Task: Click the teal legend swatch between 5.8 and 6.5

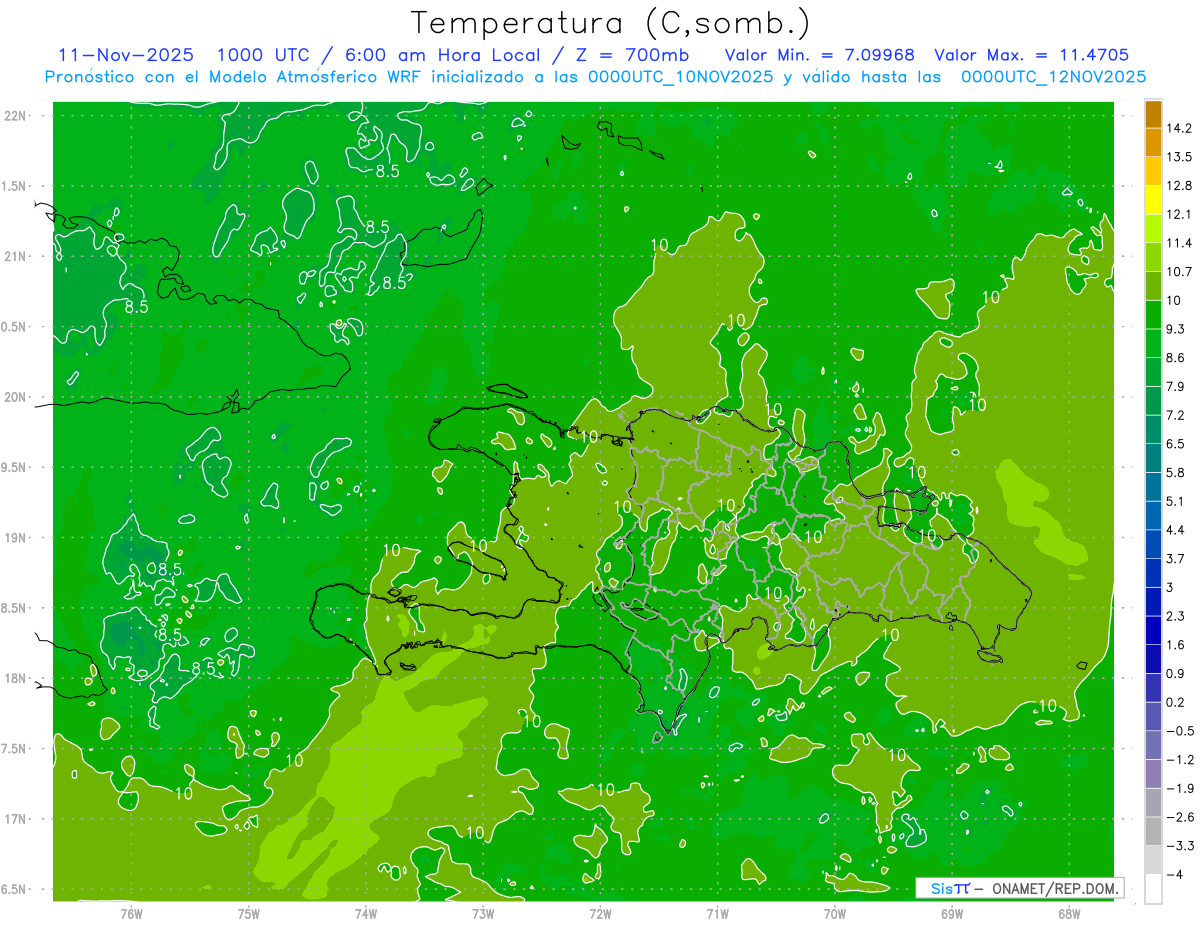Action: 1153,458
